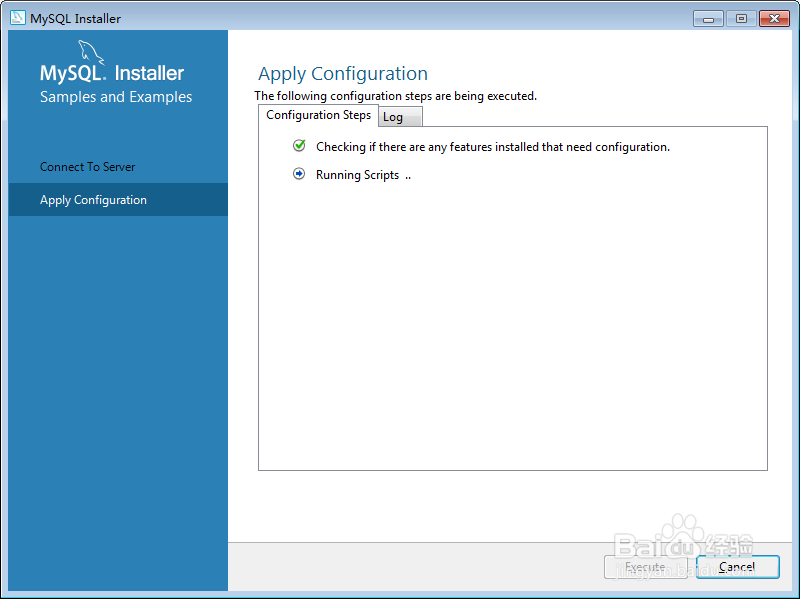Select the Configuration Steps tab
The width and height of the screenshot is (800, 599).
pos(318,115)
